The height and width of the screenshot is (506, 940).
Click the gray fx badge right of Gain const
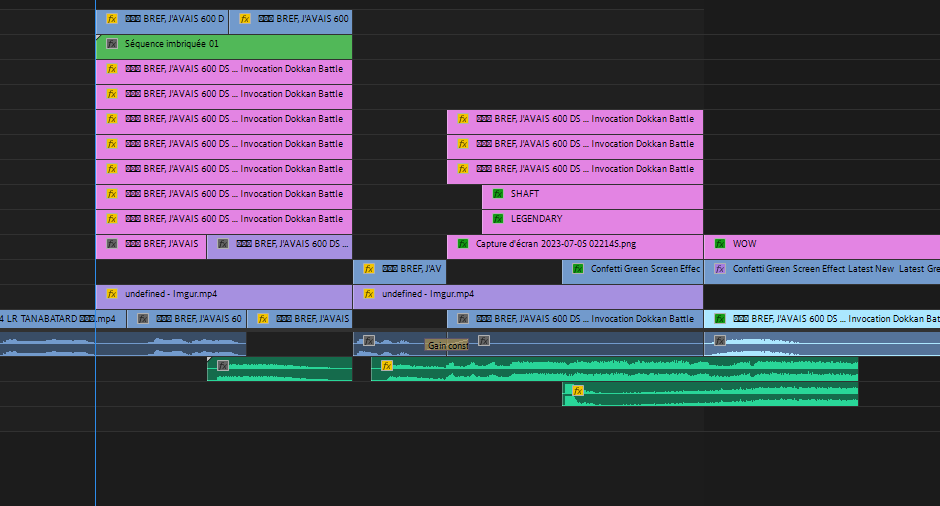tap(484, 341)
